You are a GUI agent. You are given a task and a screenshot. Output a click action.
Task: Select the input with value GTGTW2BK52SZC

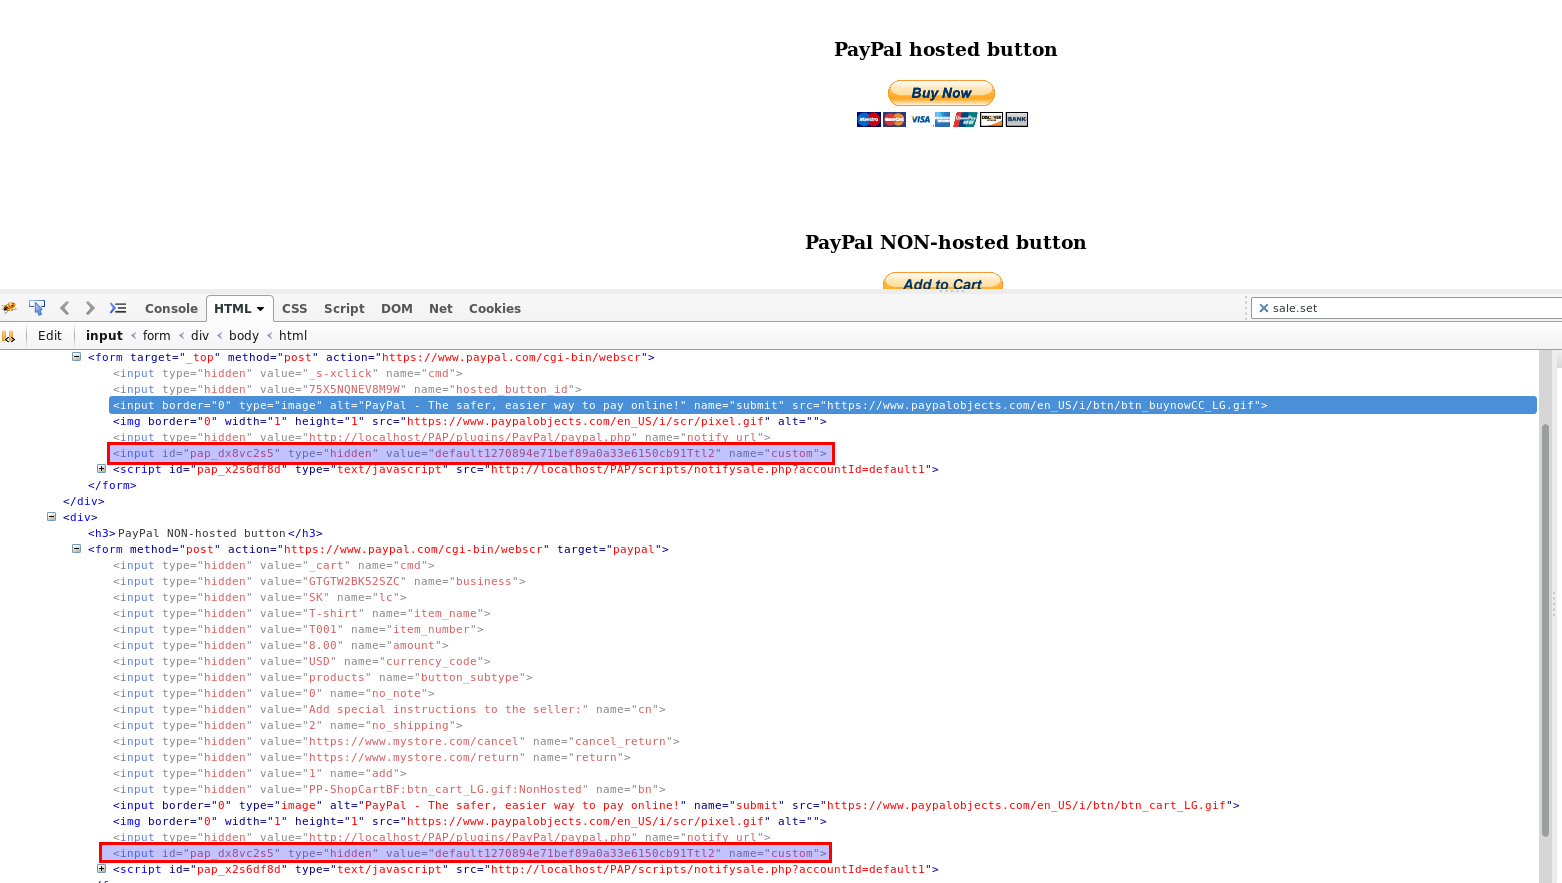click(319, 581)
